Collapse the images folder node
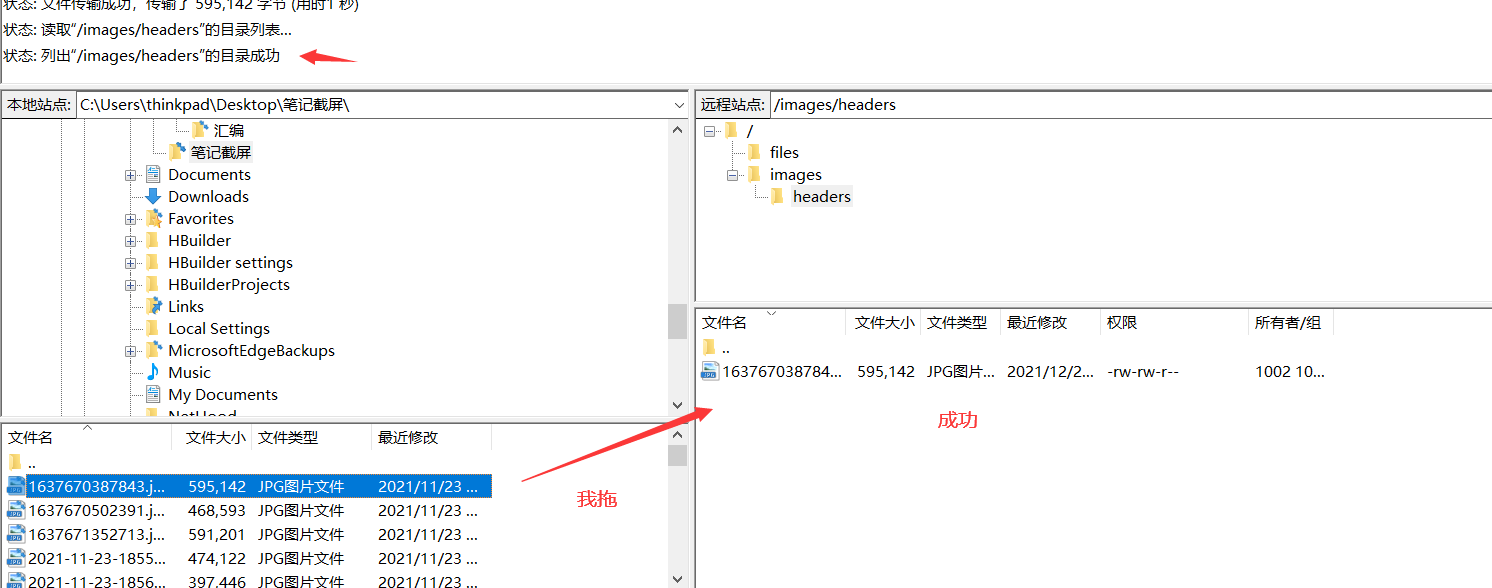Screen dimensions: 1492x588 (733, 174)
